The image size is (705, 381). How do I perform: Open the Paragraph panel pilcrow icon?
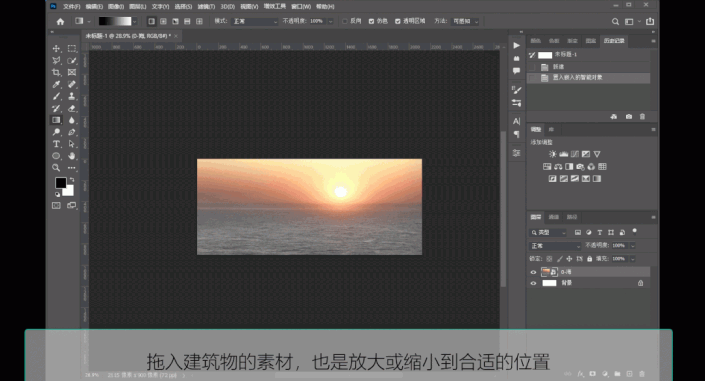[517, 134]
